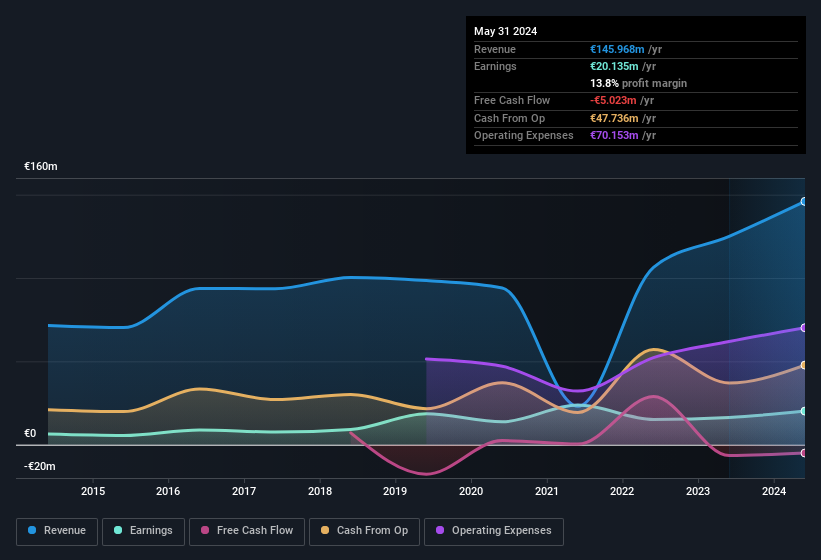821x560 pixels.
Task: Click the 13.8% profit margin text
Action: (x=638, y=83)
